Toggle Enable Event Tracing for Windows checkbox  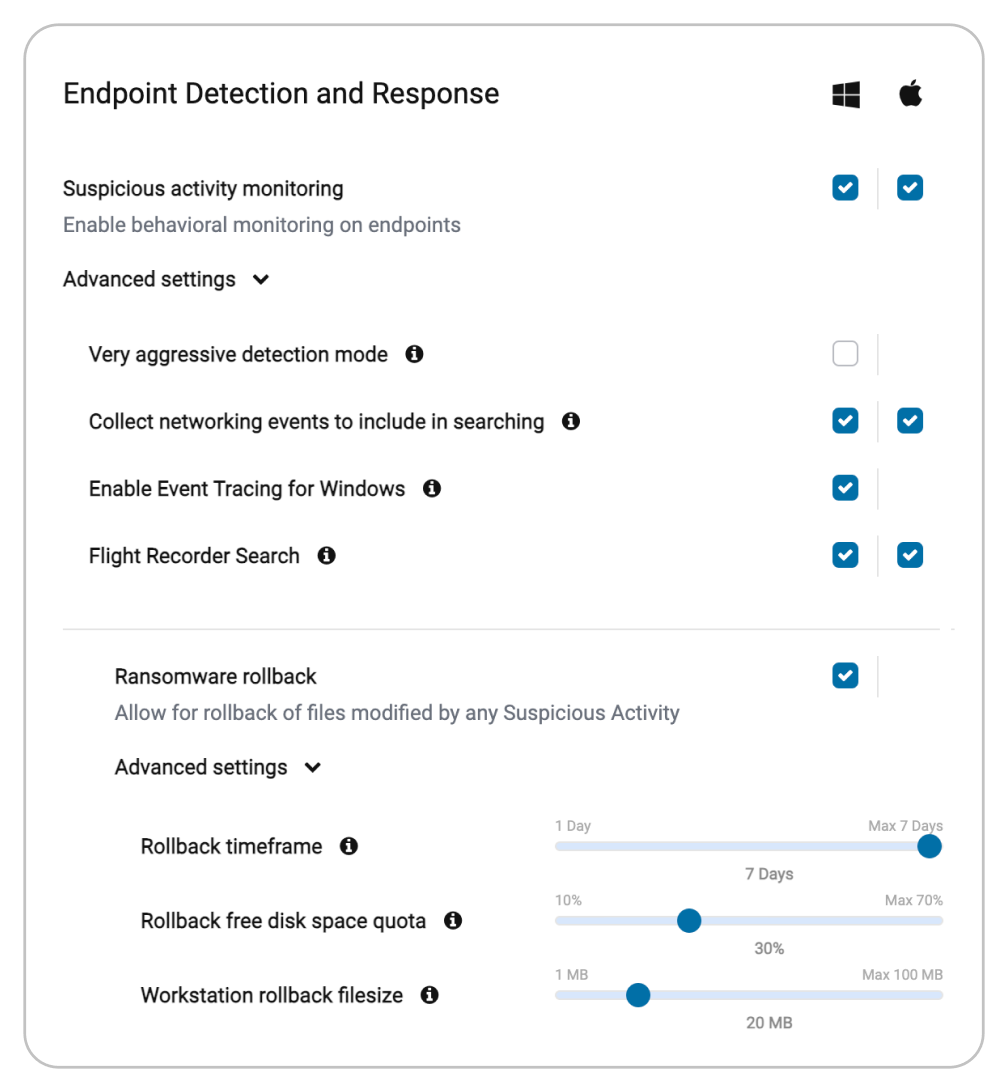845,488
